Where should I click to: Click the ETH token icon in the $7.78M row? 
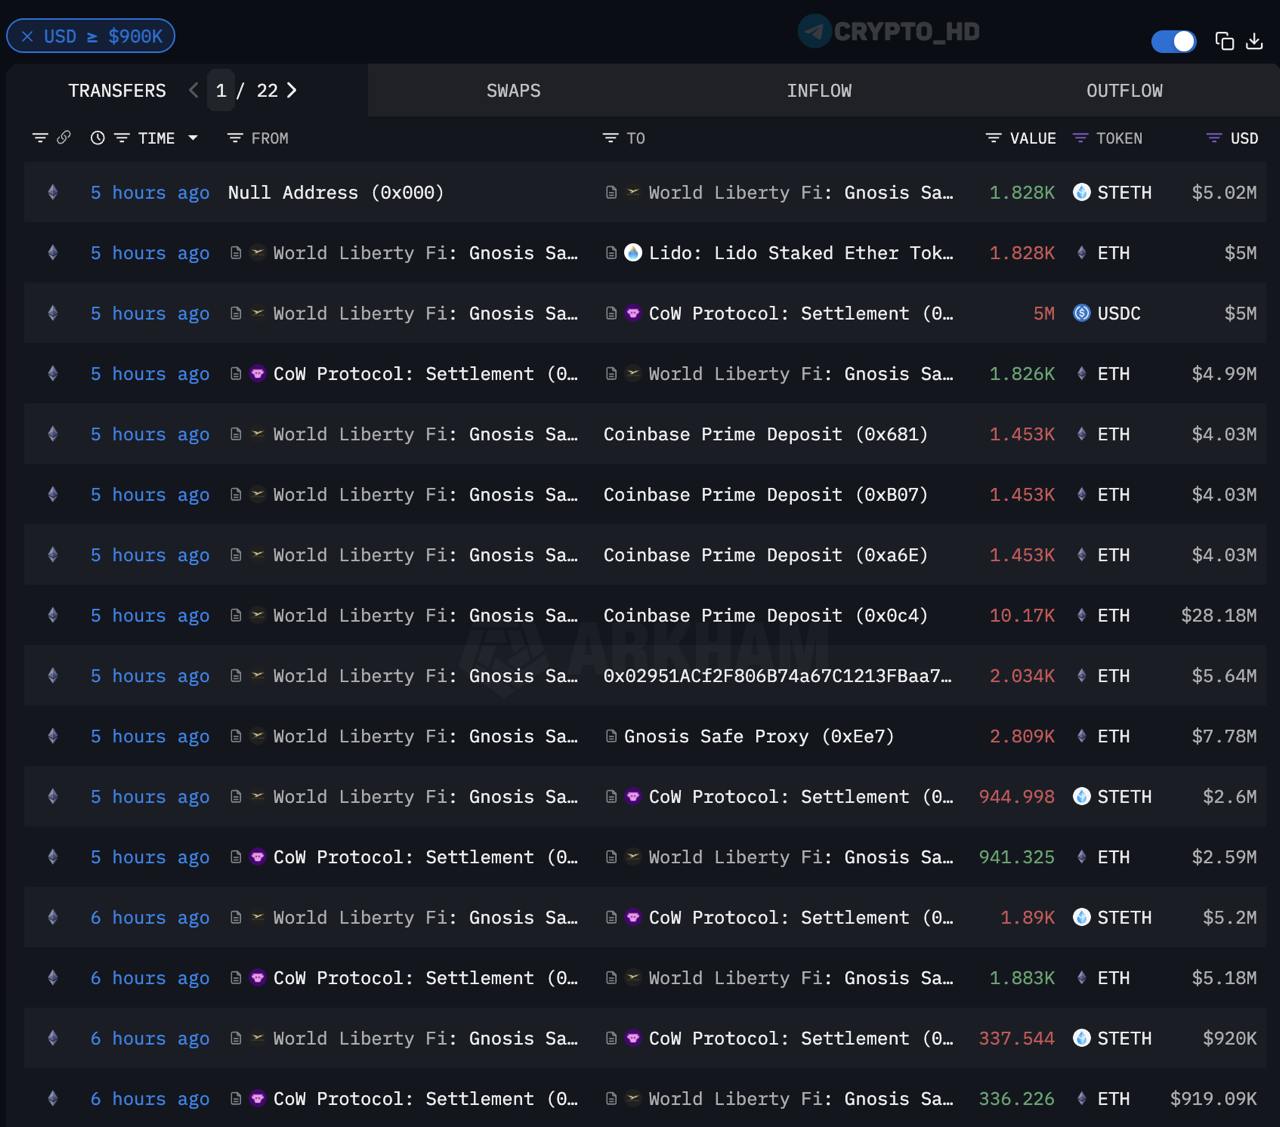1081,736
